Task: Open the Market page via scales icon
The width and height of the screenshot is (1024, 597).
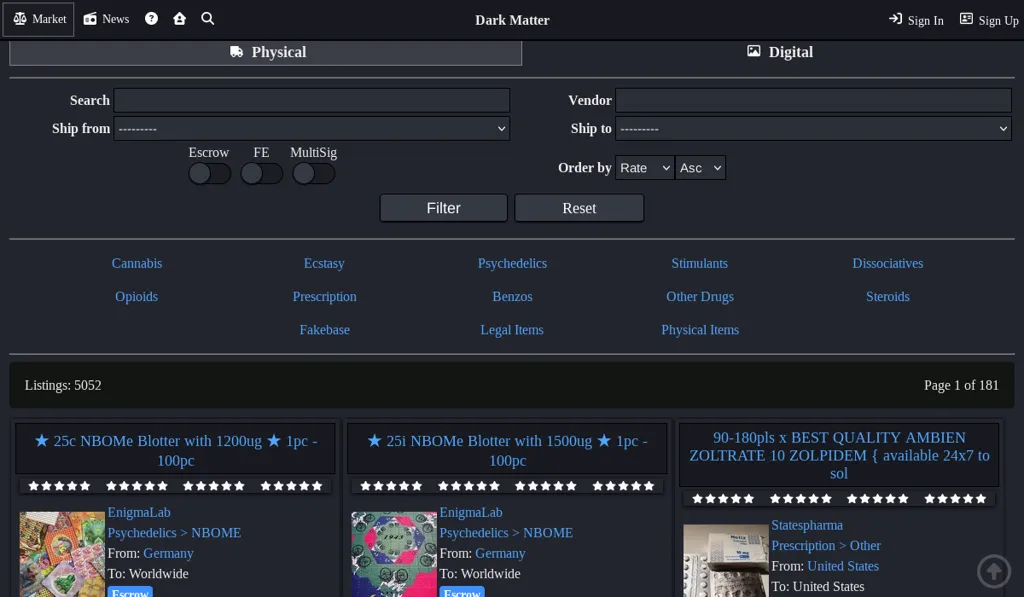Action: pyautogui.click(x=38, y=19)
